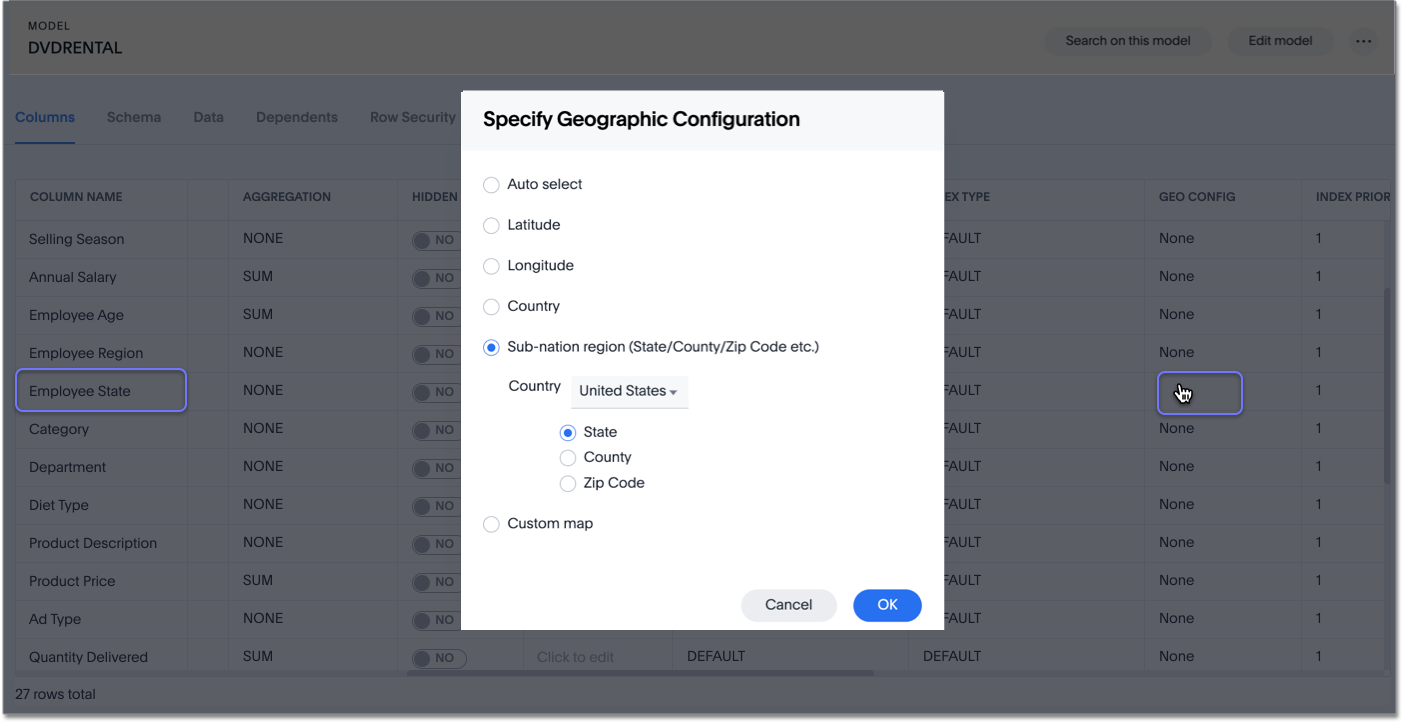Choose Latitude as the geographic type
Viewport: 1403px width, 723px height.
tap(491, 225)
